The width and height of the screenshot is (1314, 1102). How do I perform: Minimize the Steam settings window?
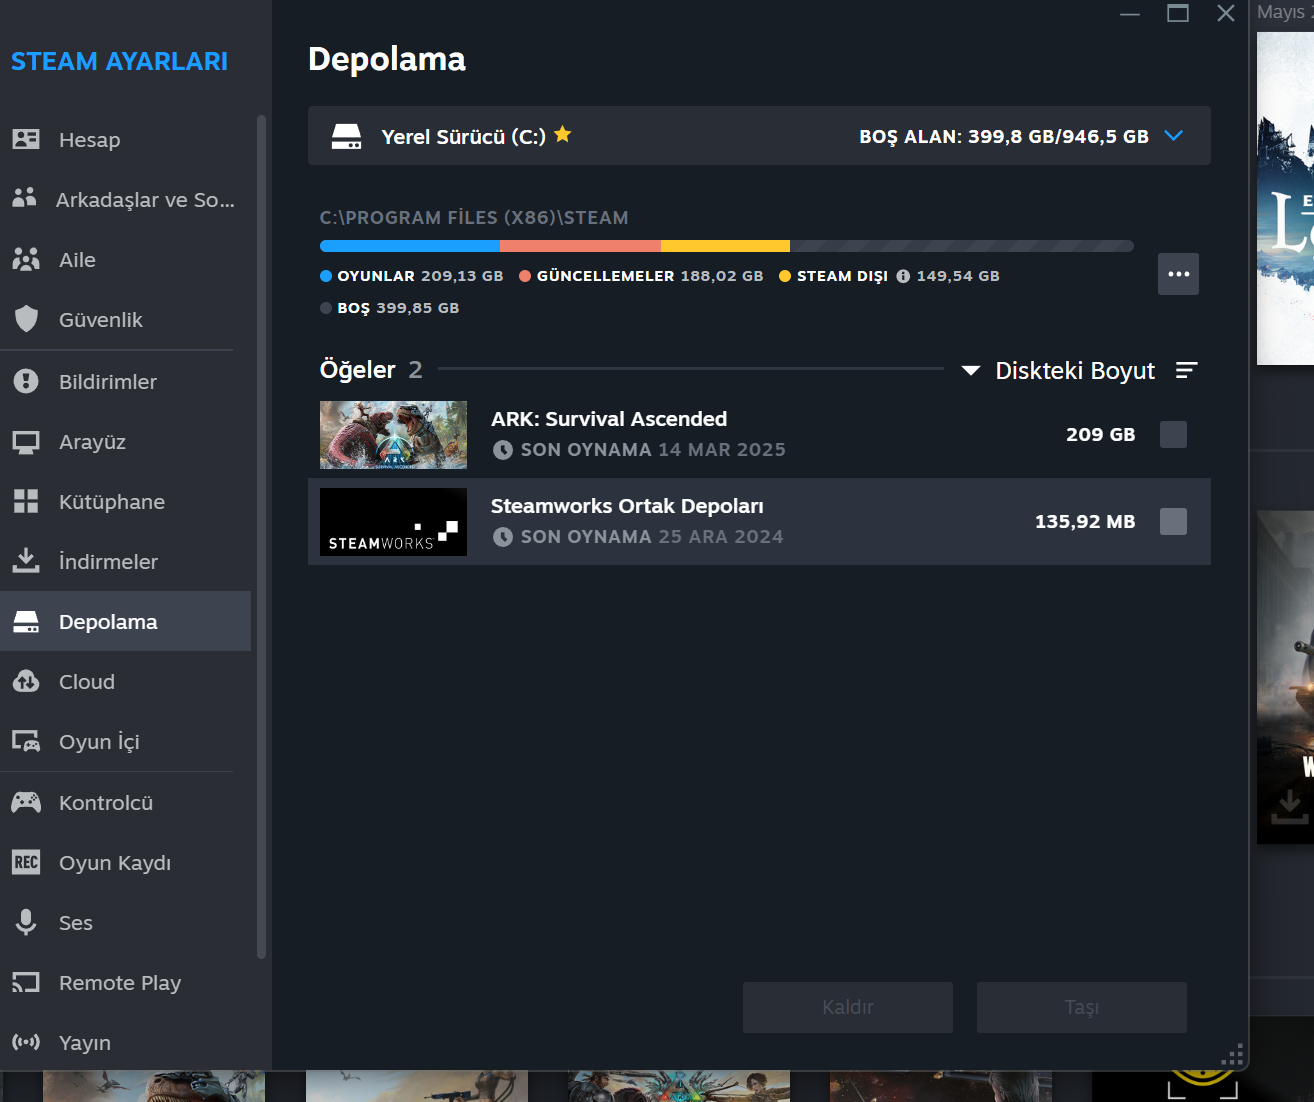(1130, 14)
